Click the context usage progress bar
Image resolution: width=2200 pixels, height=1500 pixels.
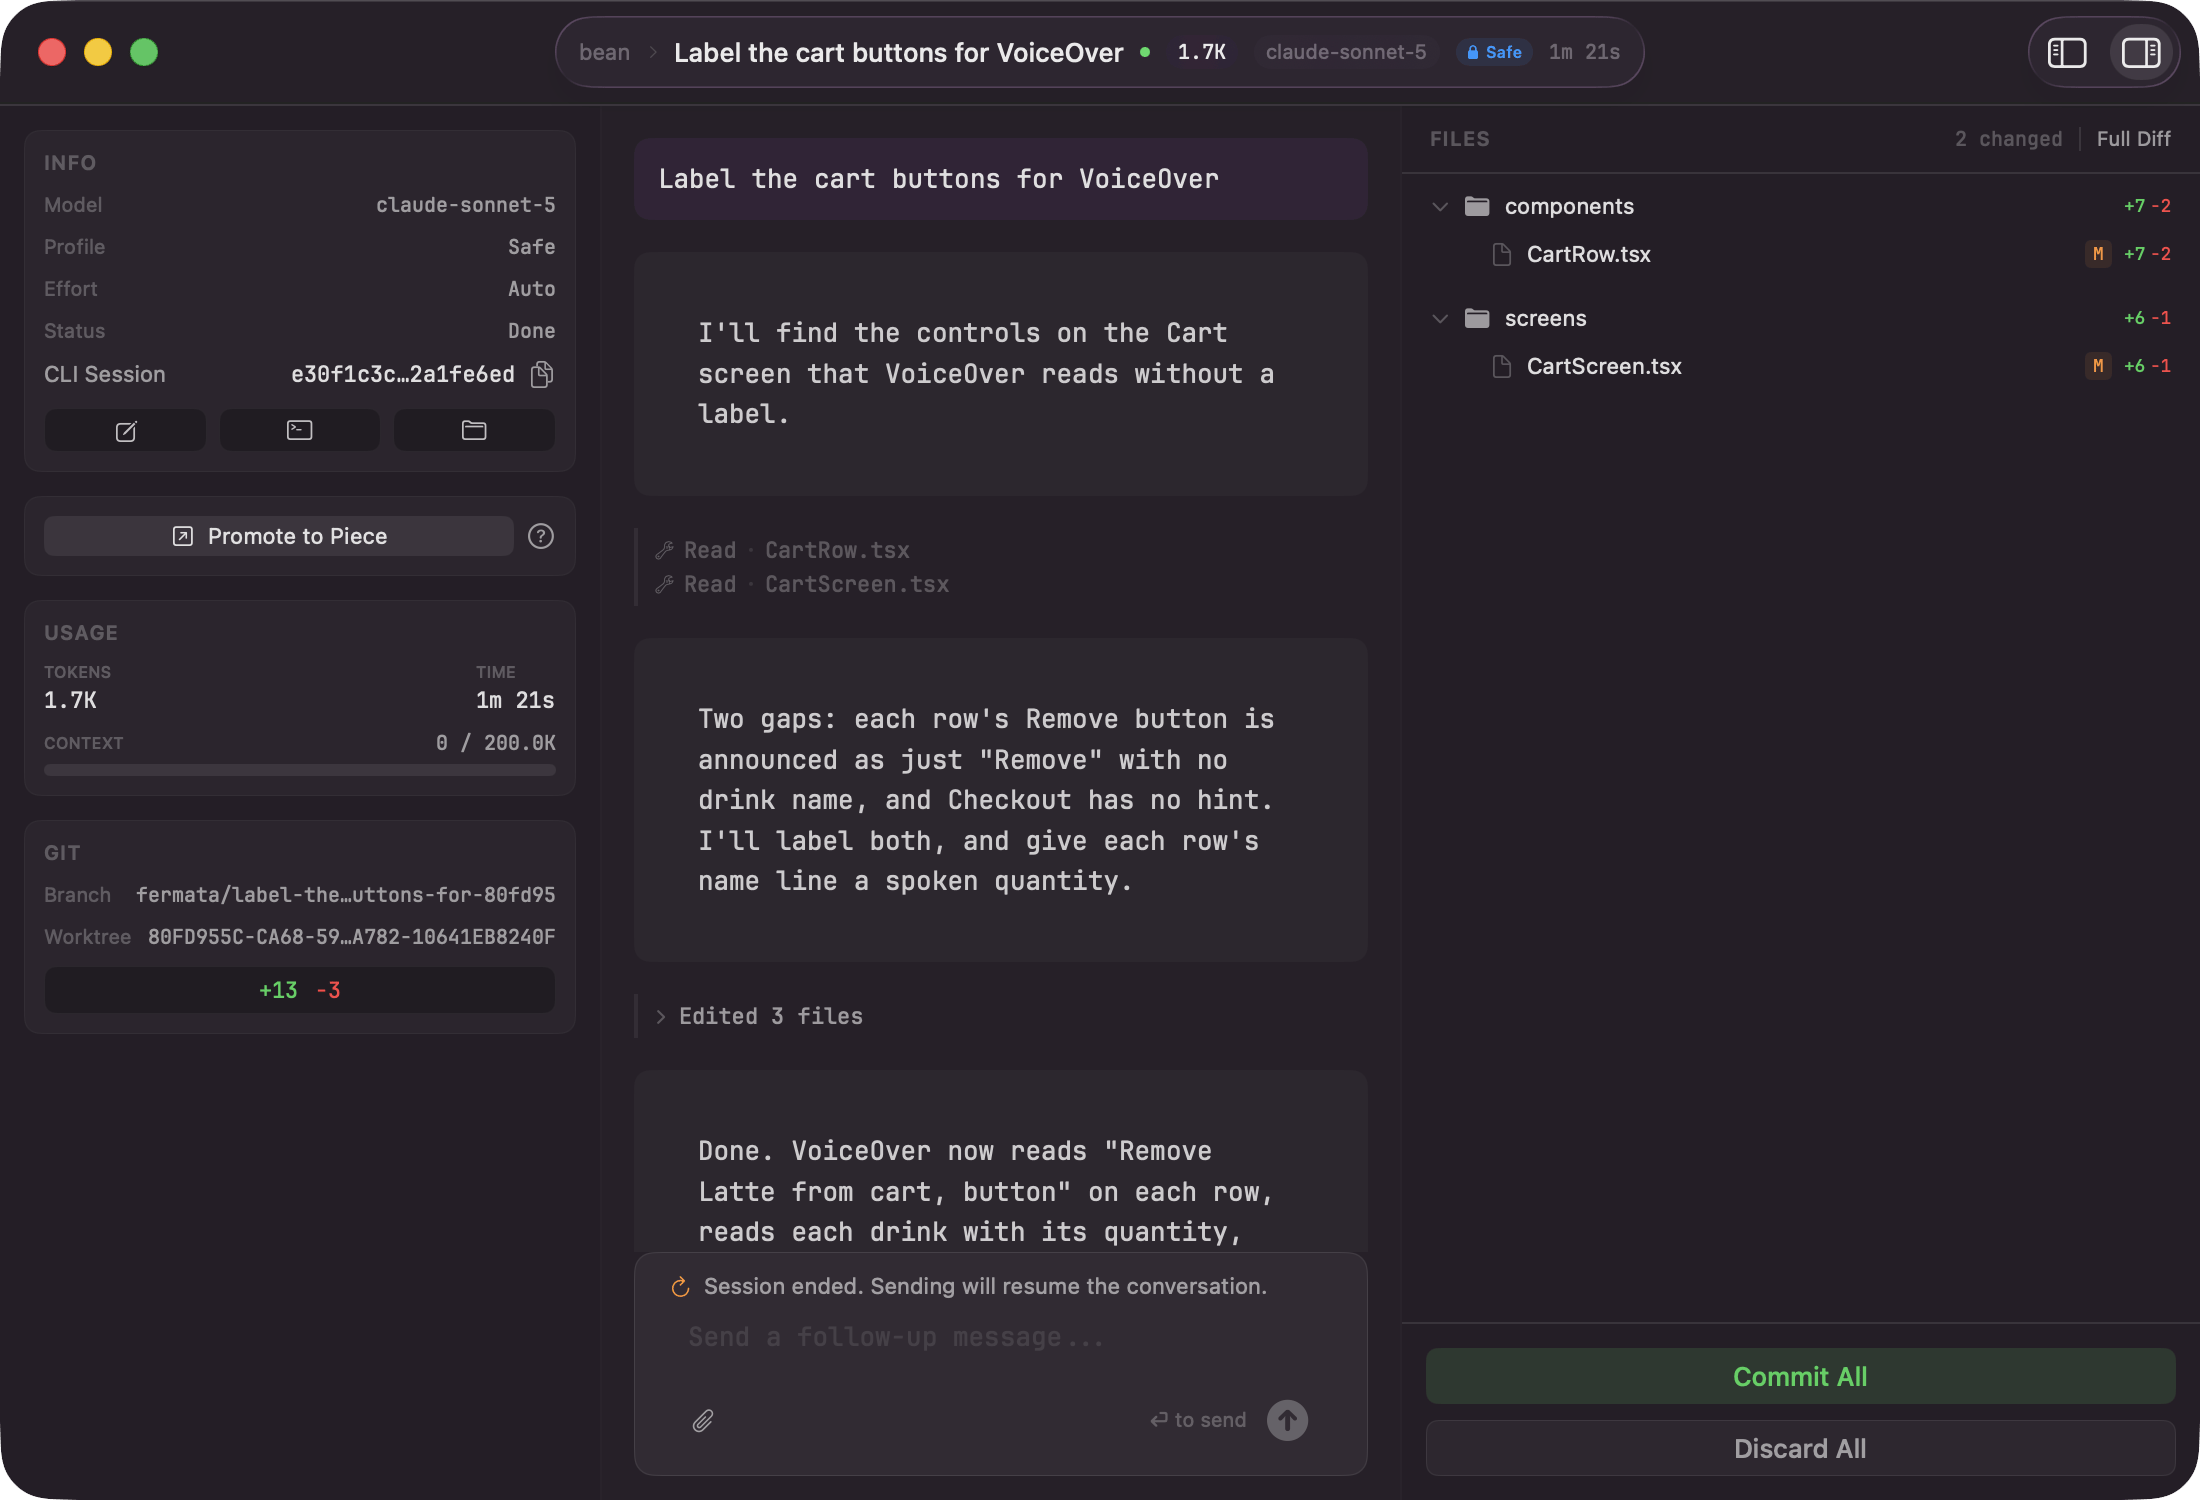(x=300, y=770)
